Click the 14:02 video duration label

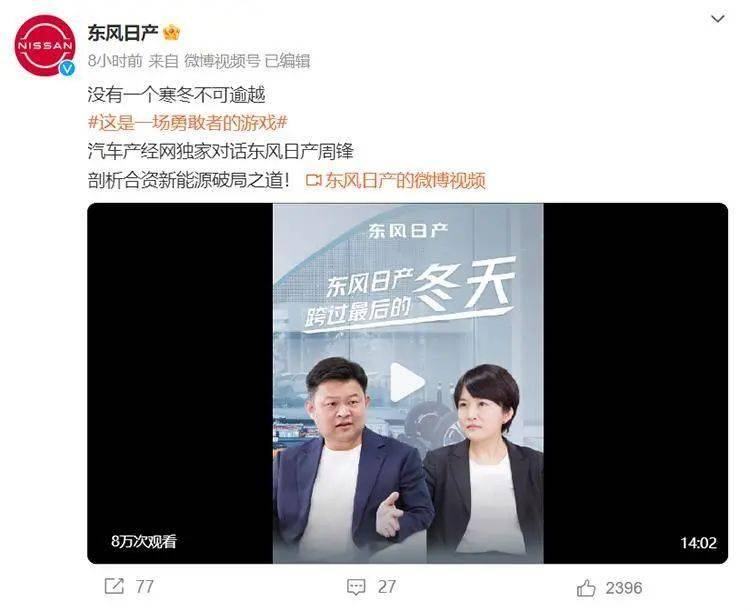pos(698,543)
